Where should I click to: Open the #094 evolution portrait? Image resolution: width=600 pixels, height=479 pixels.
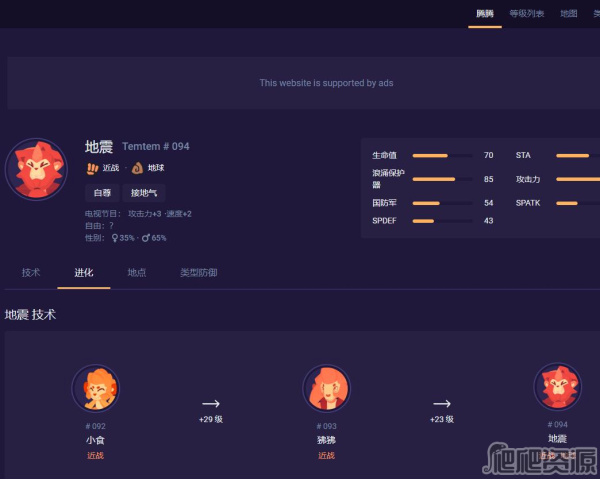[x=558, y=386]
